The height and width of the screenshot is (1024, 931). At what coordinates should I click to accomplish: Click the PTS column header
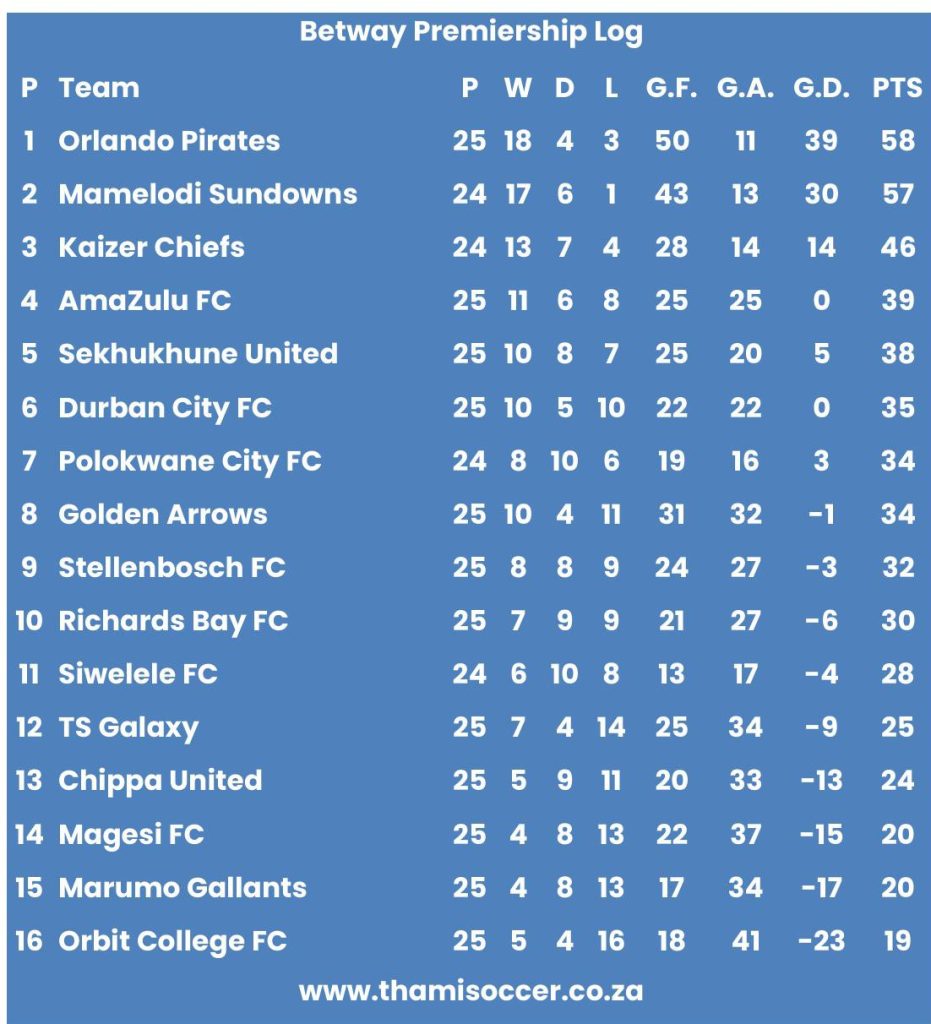pyautogui.click(x=897, y=87)
